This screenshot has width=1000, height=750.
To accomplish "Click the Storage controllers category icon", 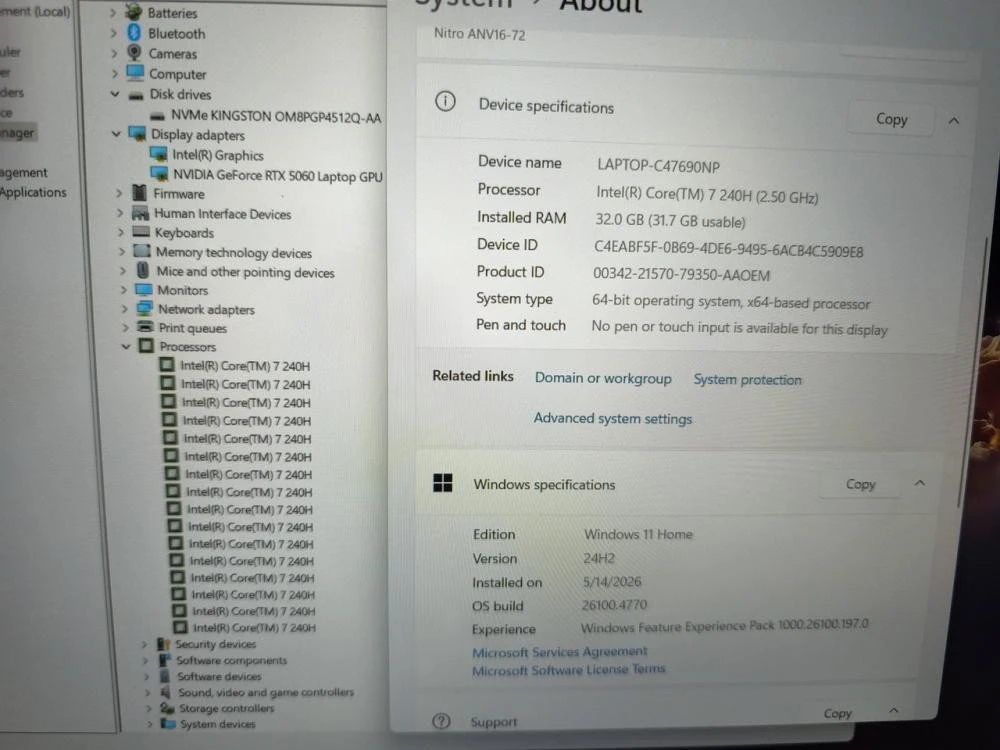I will coord(167,708).
